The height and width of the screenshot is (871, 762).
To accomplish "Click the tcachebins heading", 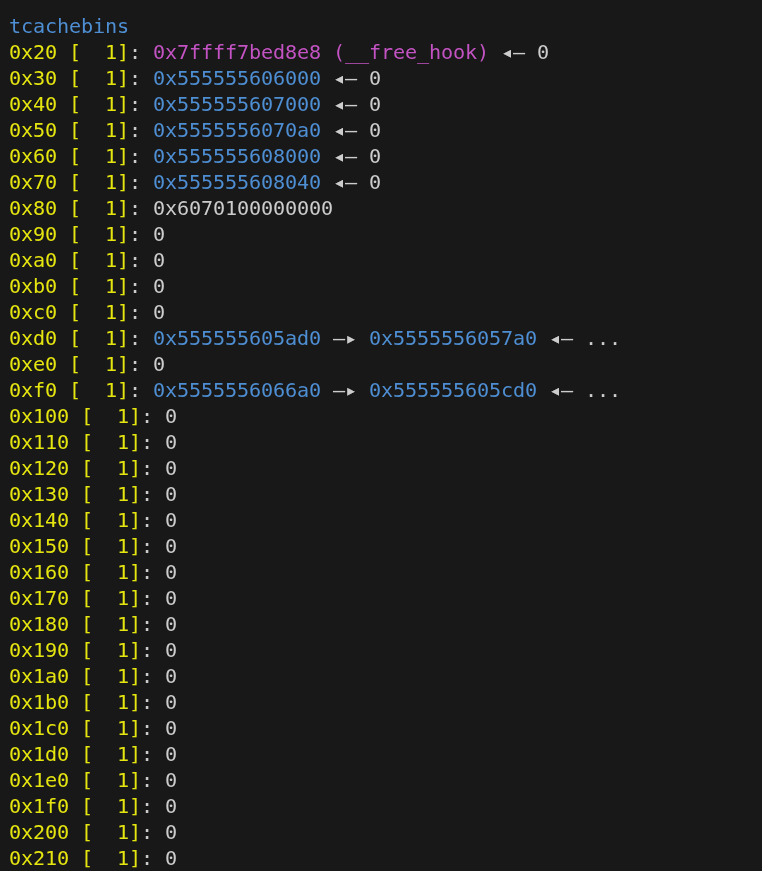I will 69,26.
